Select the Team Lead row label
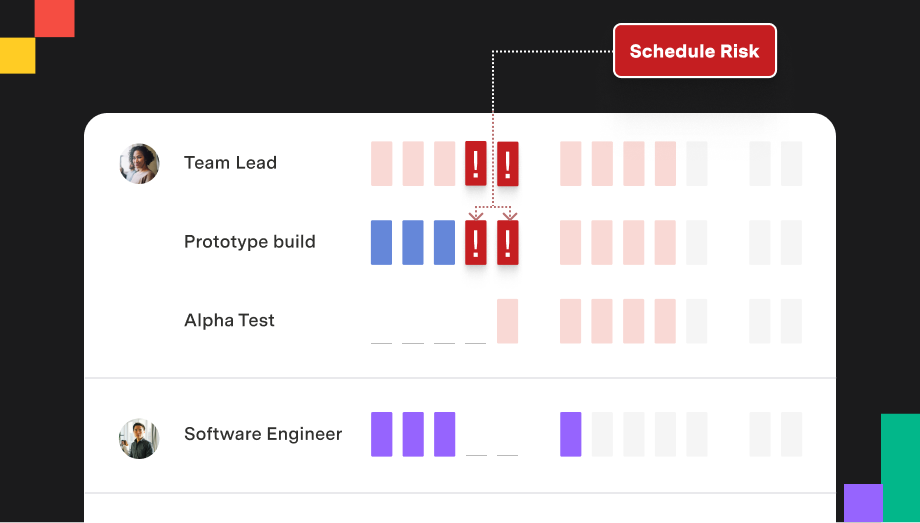920x523 pixels. tap(230, 163)
